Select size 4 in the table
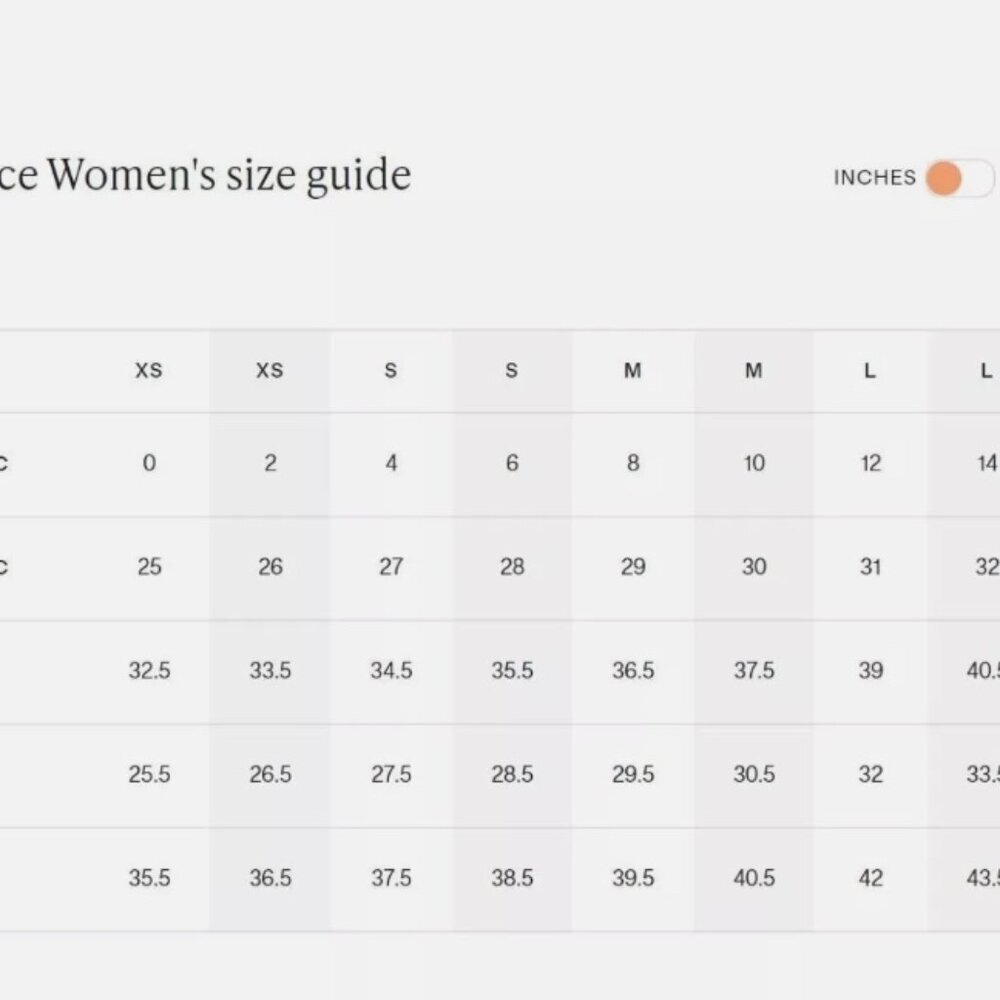This screenshot has height=1000, width=1000. click(391, 462)
